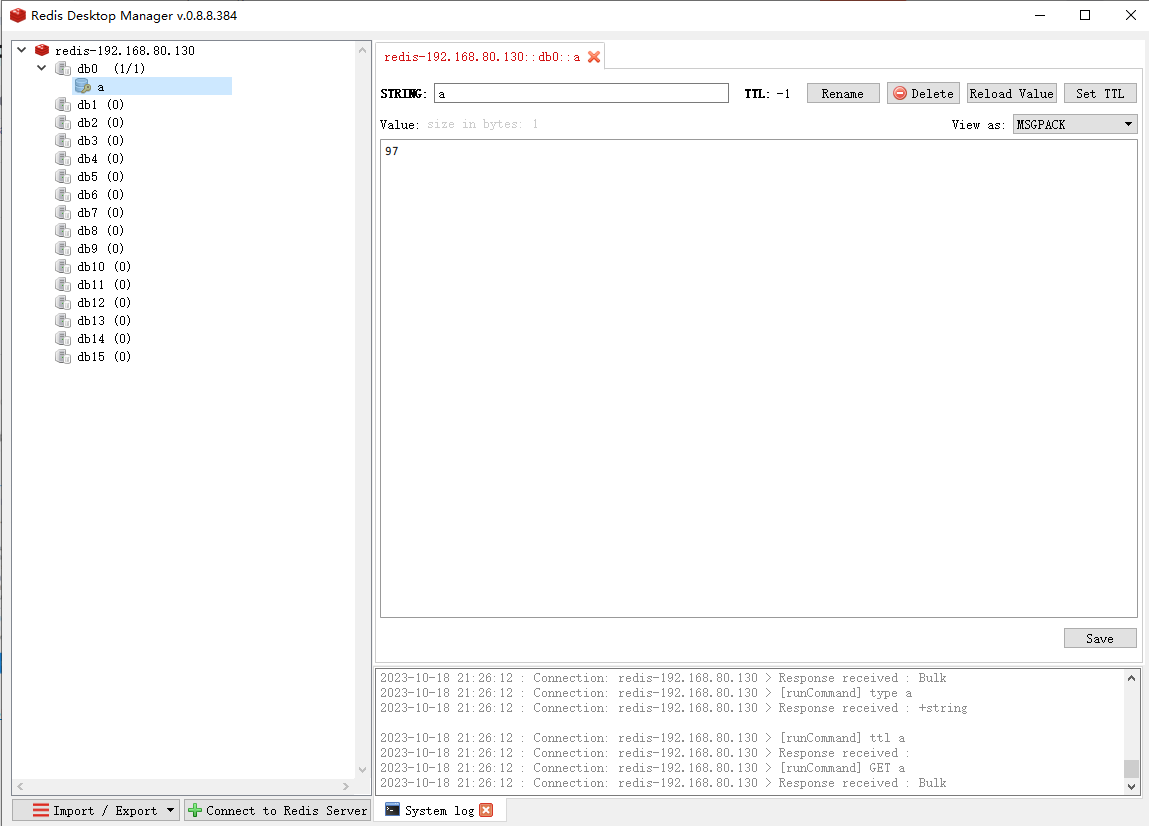The image size is (1149, 826).
Task: Collapse the db0 database node
Action: (x=42, y=68)
